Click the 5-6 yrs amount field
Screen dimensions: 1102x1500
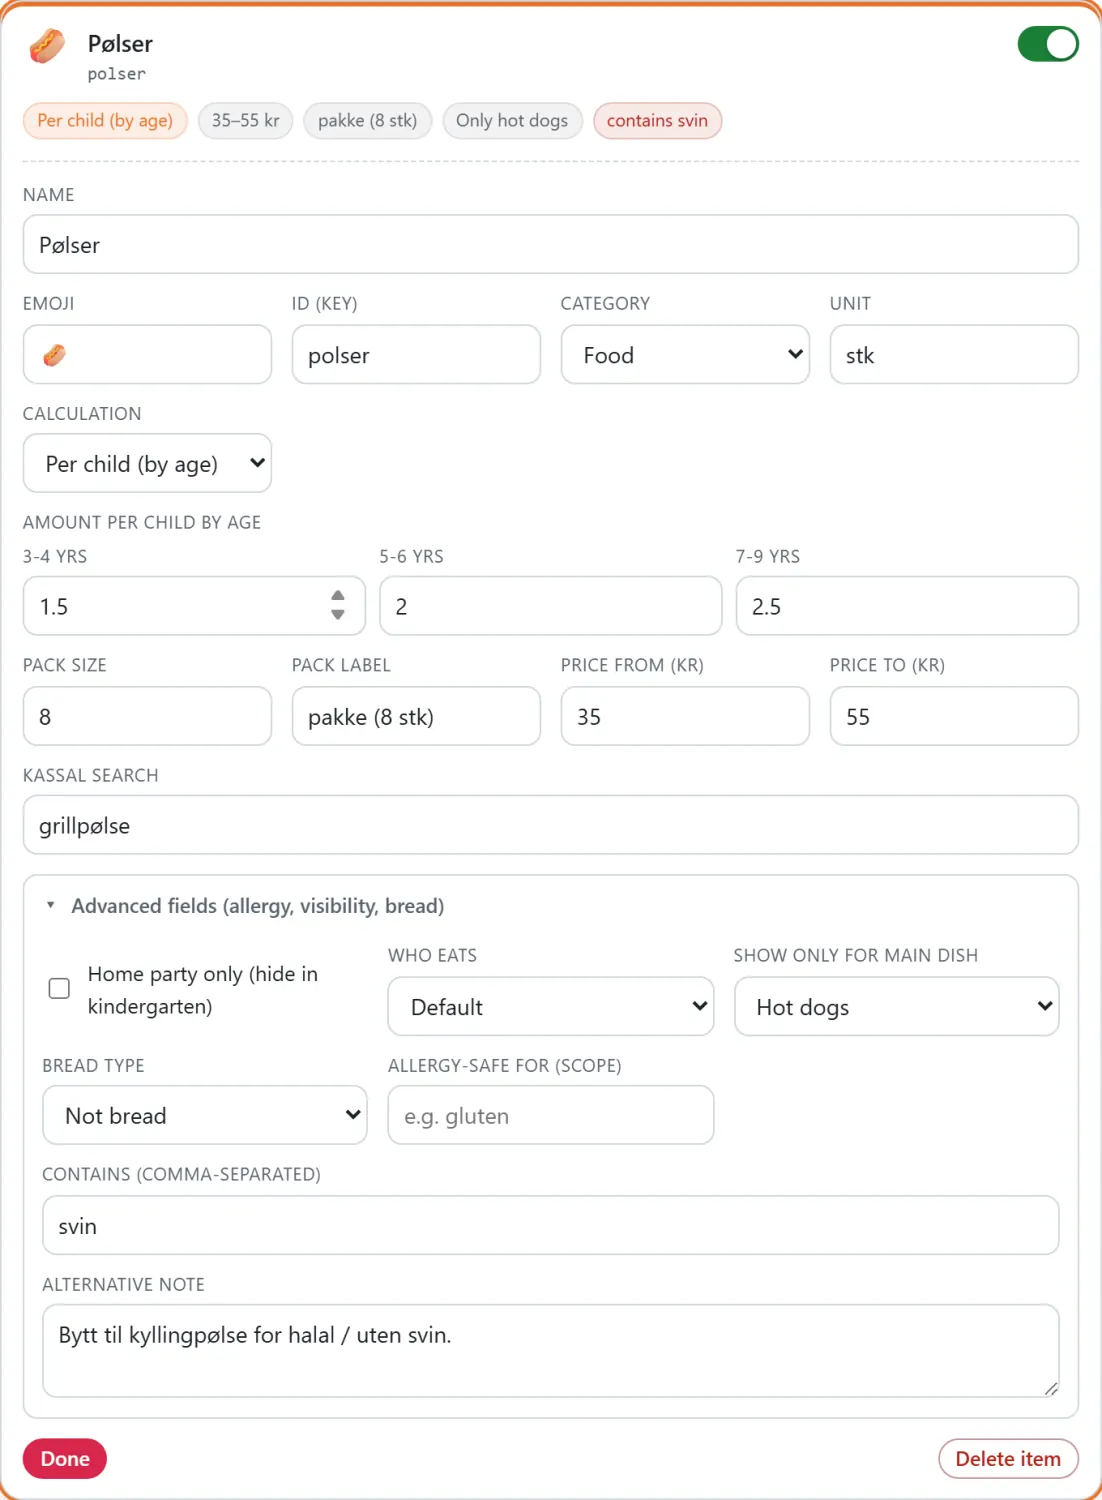(x=551, y=606)
